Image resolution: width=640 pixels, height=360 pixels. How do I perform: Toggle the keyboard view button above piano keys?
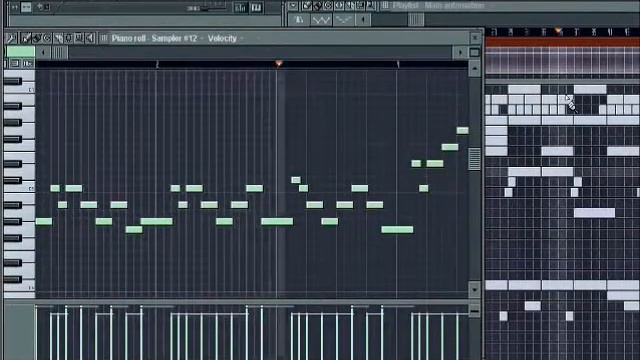28,63
